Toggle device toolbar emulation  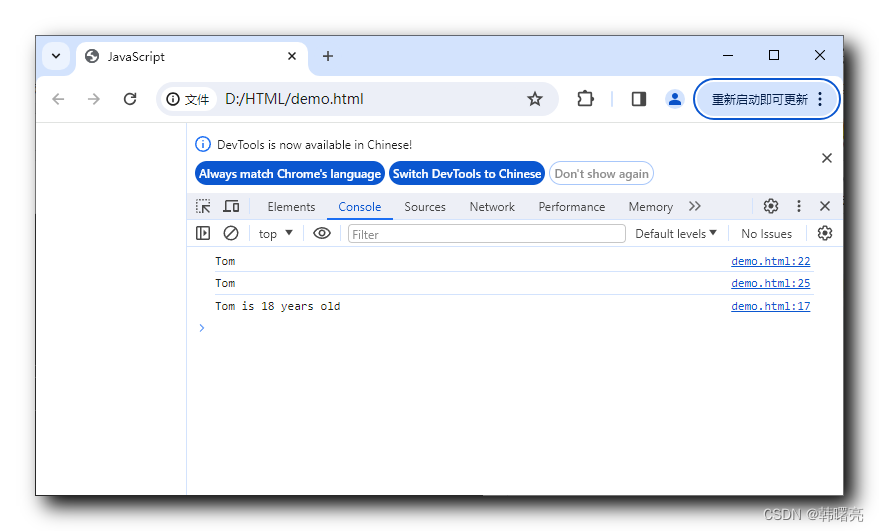[231, 206]
